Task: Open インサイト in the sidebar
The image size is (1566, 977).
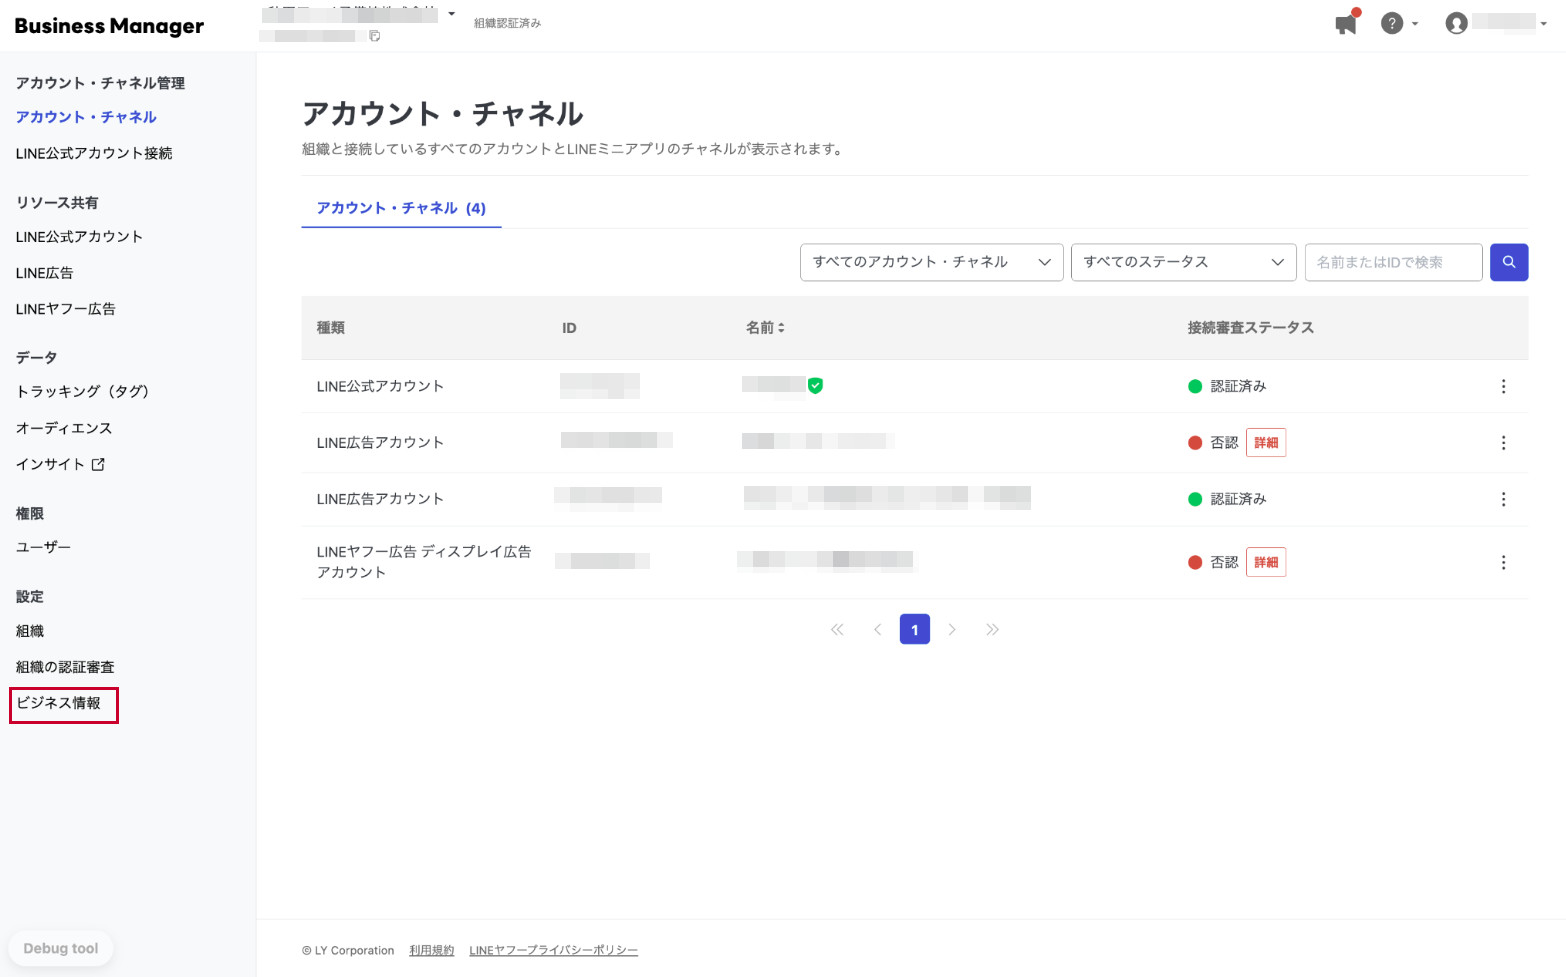Action: pos(50,464)
